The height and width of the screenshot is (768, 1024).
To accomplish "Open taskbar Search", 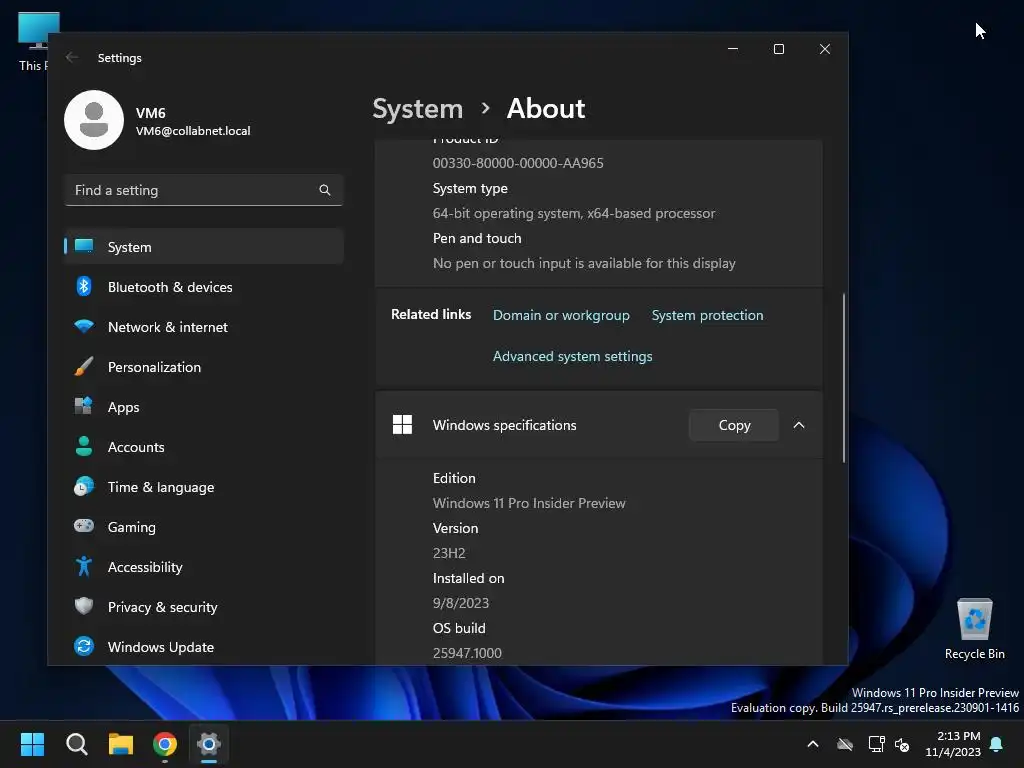I will tap(76, 744).
